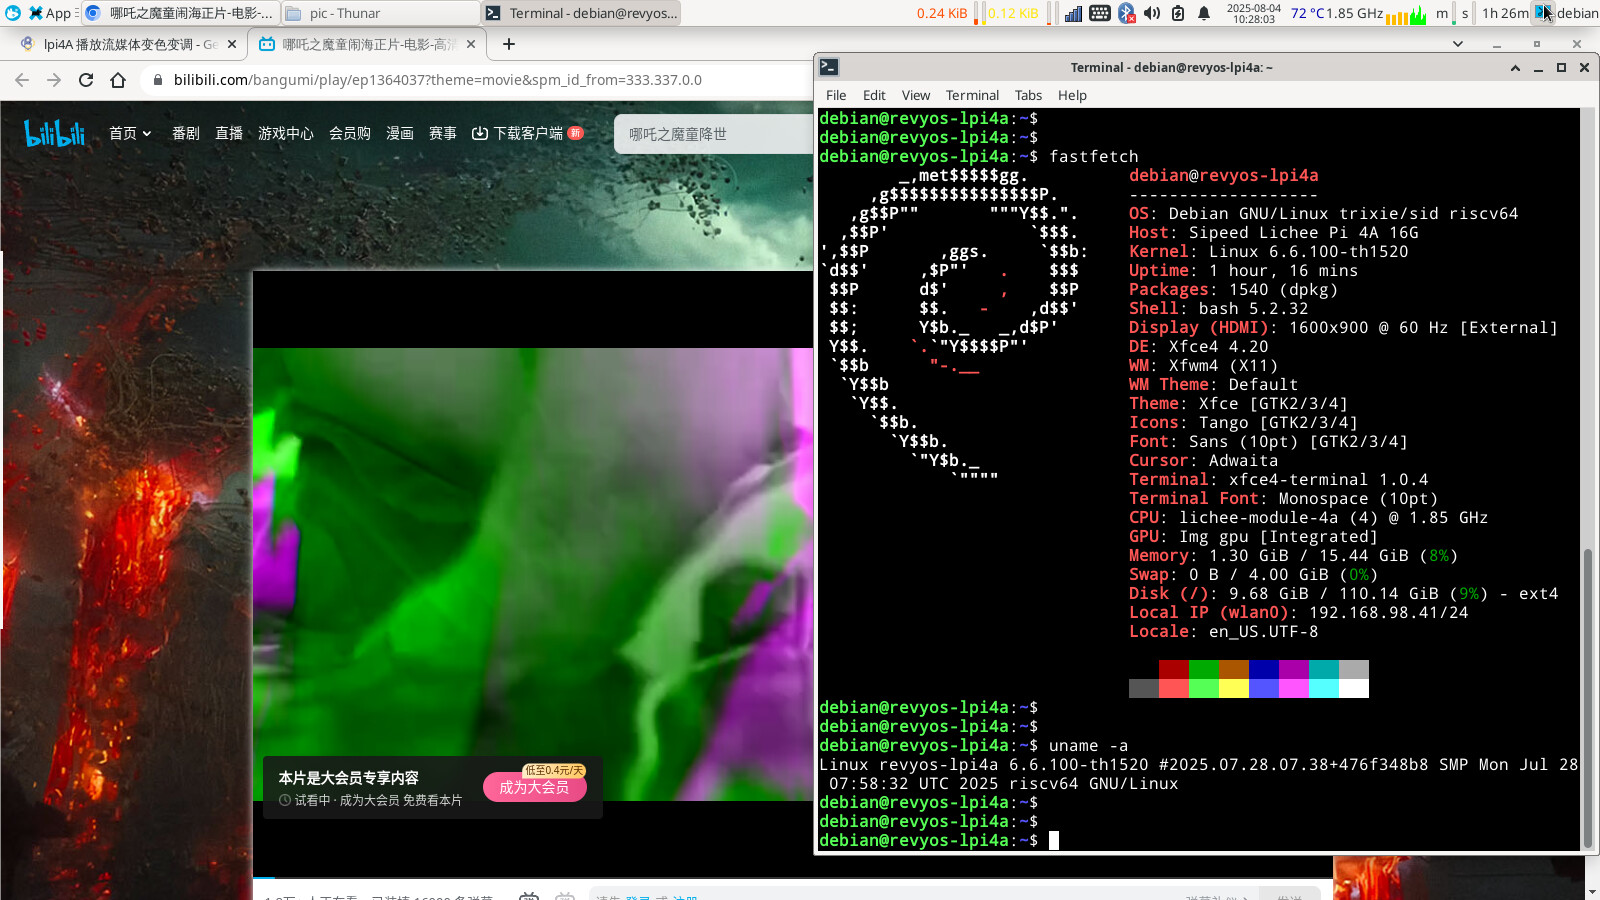Click the date and time clock

[1253, 13]
